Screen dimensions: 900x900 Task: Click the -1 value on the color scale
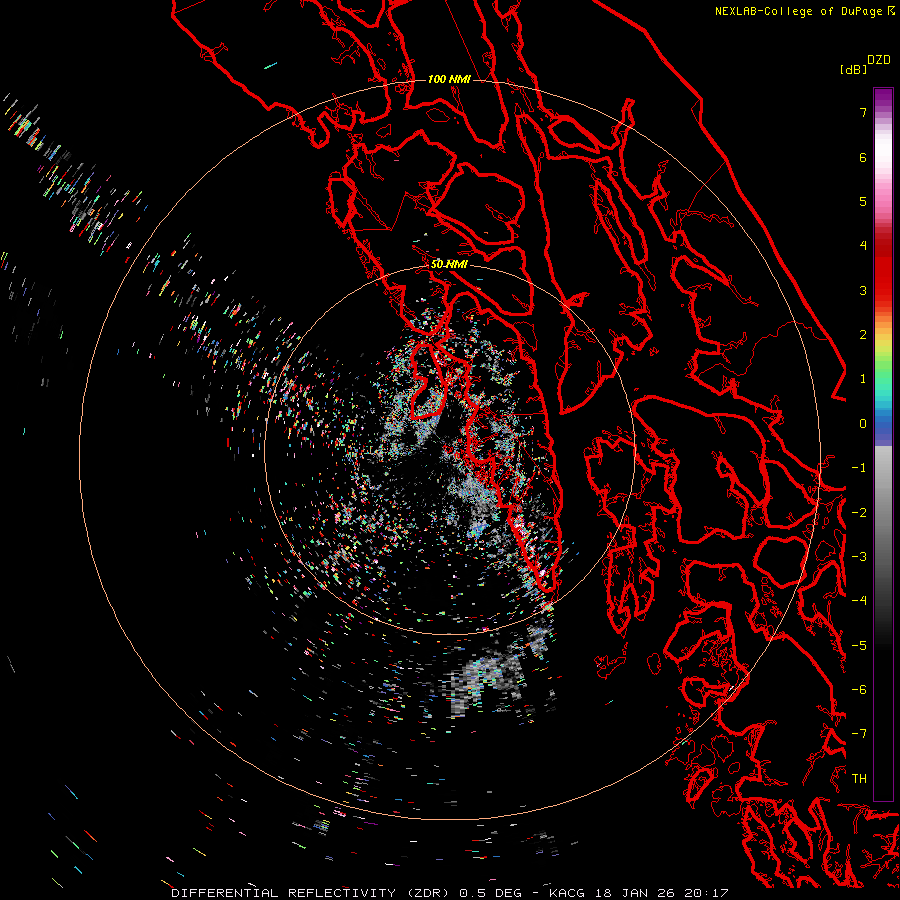tap(859, 468)
